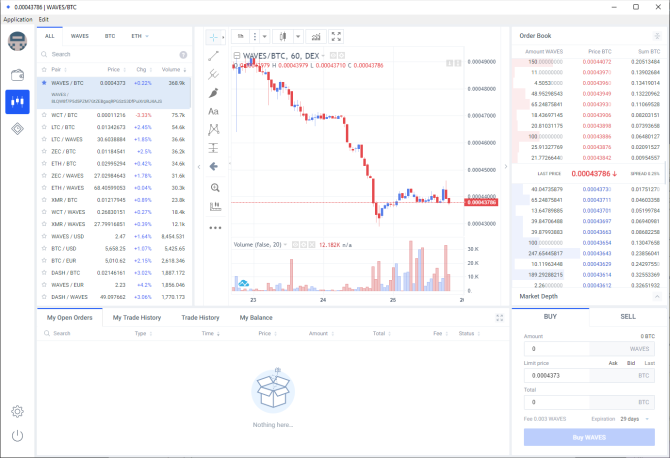Open settings via the gear icon
670x458 pixels.
(17, 411)
